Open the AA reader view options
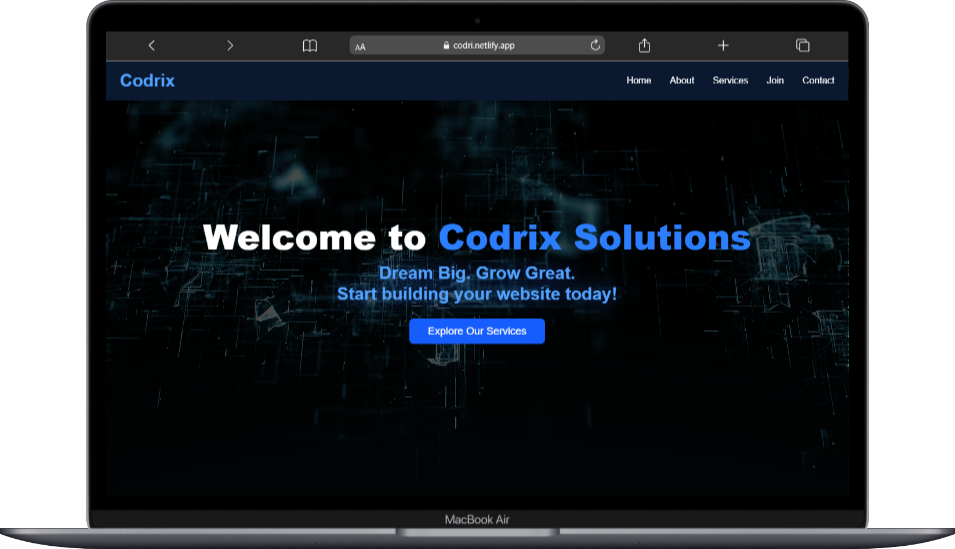Screen dimensions: 955x549 [x=360, y=47]
